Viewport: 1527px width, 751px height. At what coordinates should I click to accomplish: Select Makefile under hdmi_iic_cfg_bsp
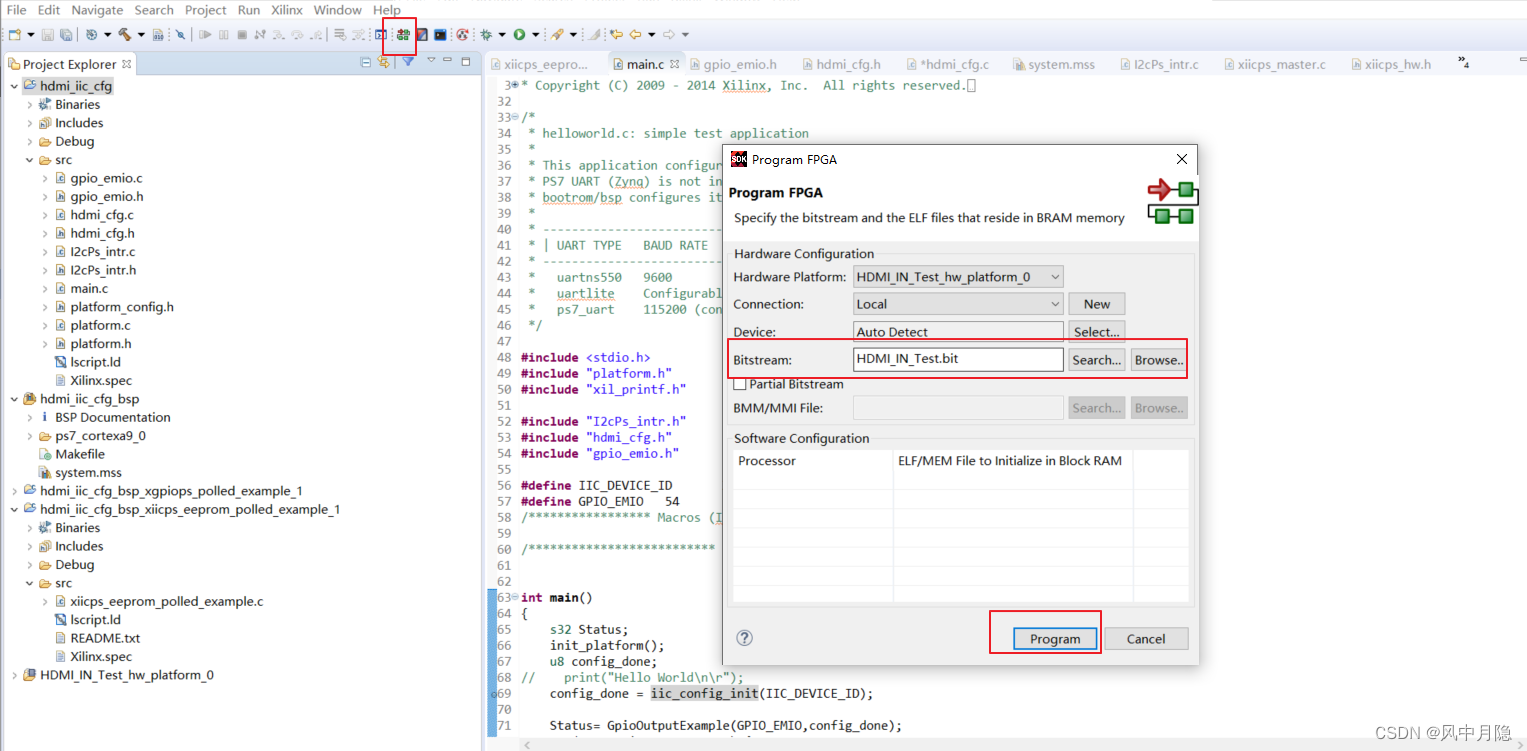[x=80, y=454]
